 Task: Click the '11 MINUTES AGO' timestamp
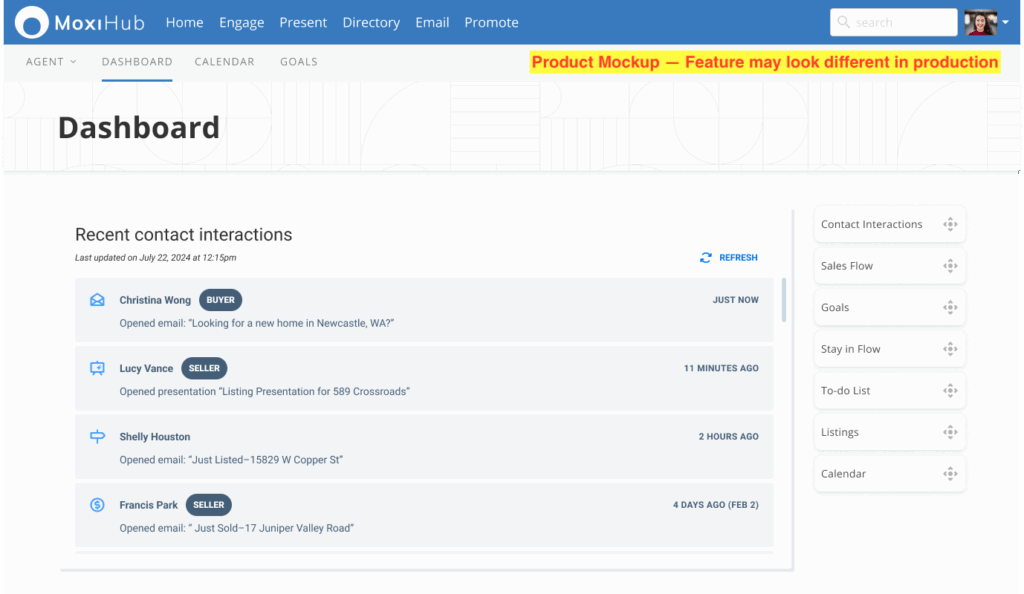pos(721,368)
